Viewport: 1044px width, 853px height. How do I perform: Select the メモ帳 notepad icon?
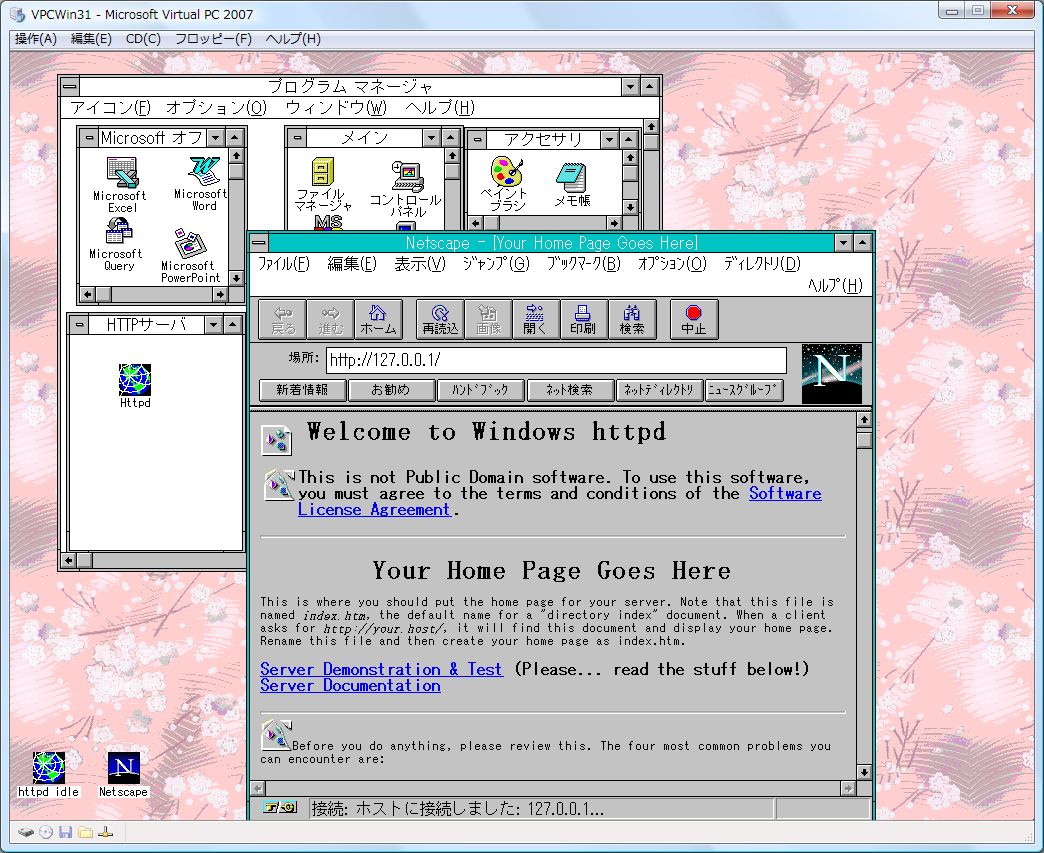tap(571, 177)
